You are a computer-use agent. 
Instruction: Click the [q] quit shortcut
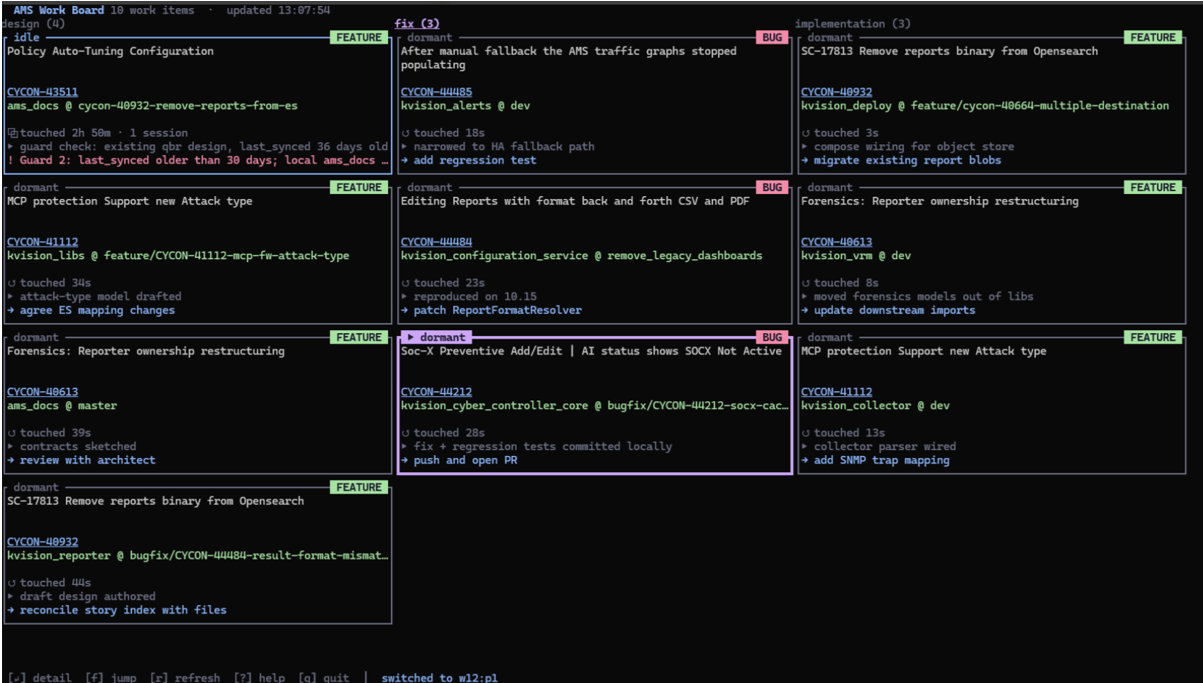324,677
